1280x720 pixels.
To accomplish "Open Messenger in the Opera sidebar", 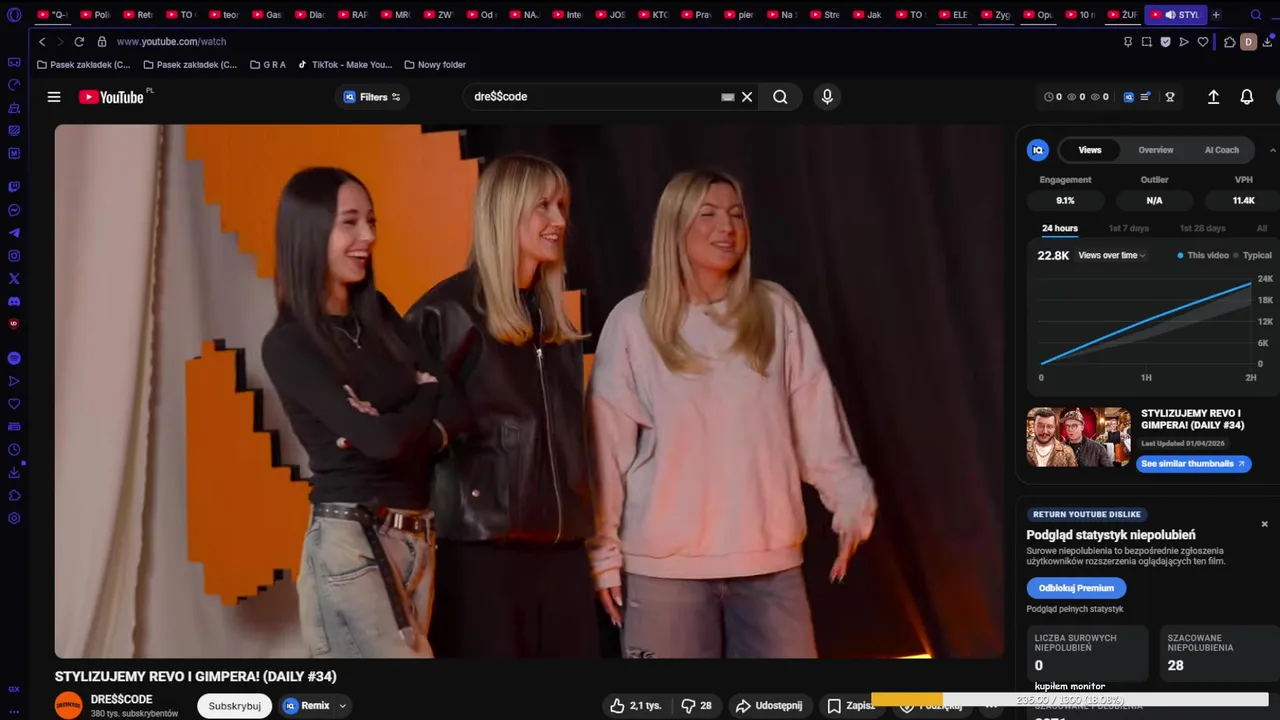I will [x=14, y=210].
